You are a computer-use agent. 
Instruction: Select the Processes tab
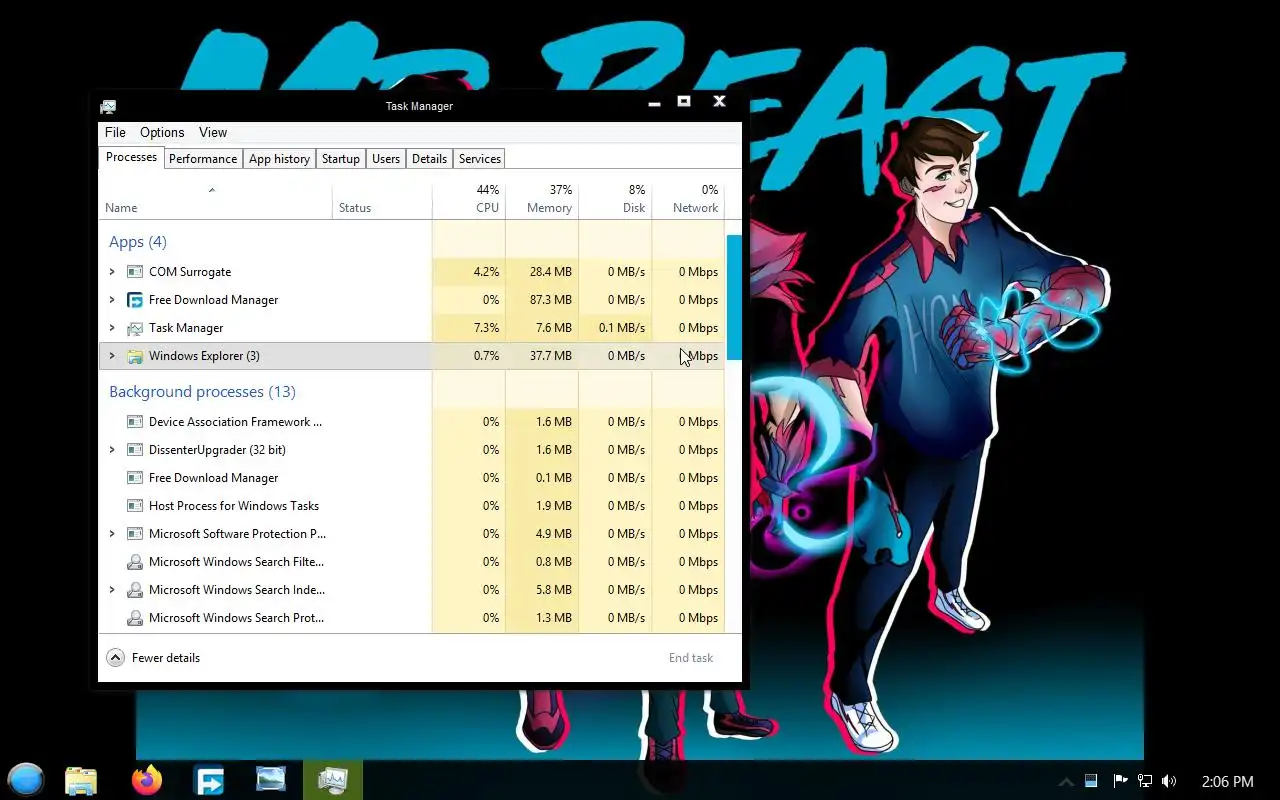[131, 158]
